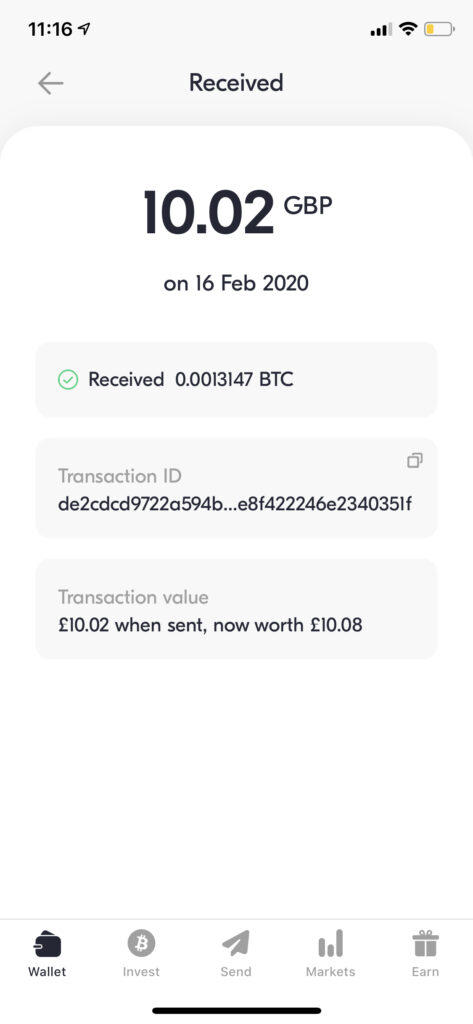The image size is (473, 1024).
Task: Tap the Wi-Fi status icon
Action: point(408,29)
